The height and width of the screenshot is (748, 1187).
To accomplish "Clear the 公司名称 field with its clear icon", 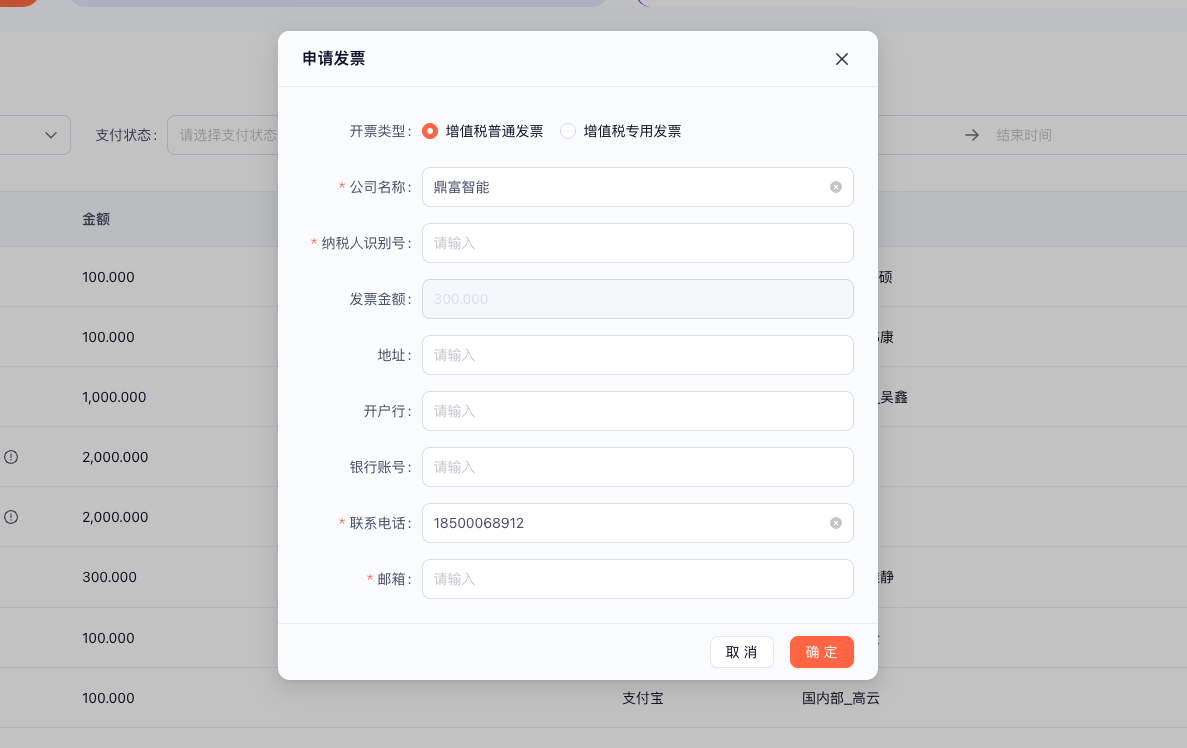I will pos(836,187).
